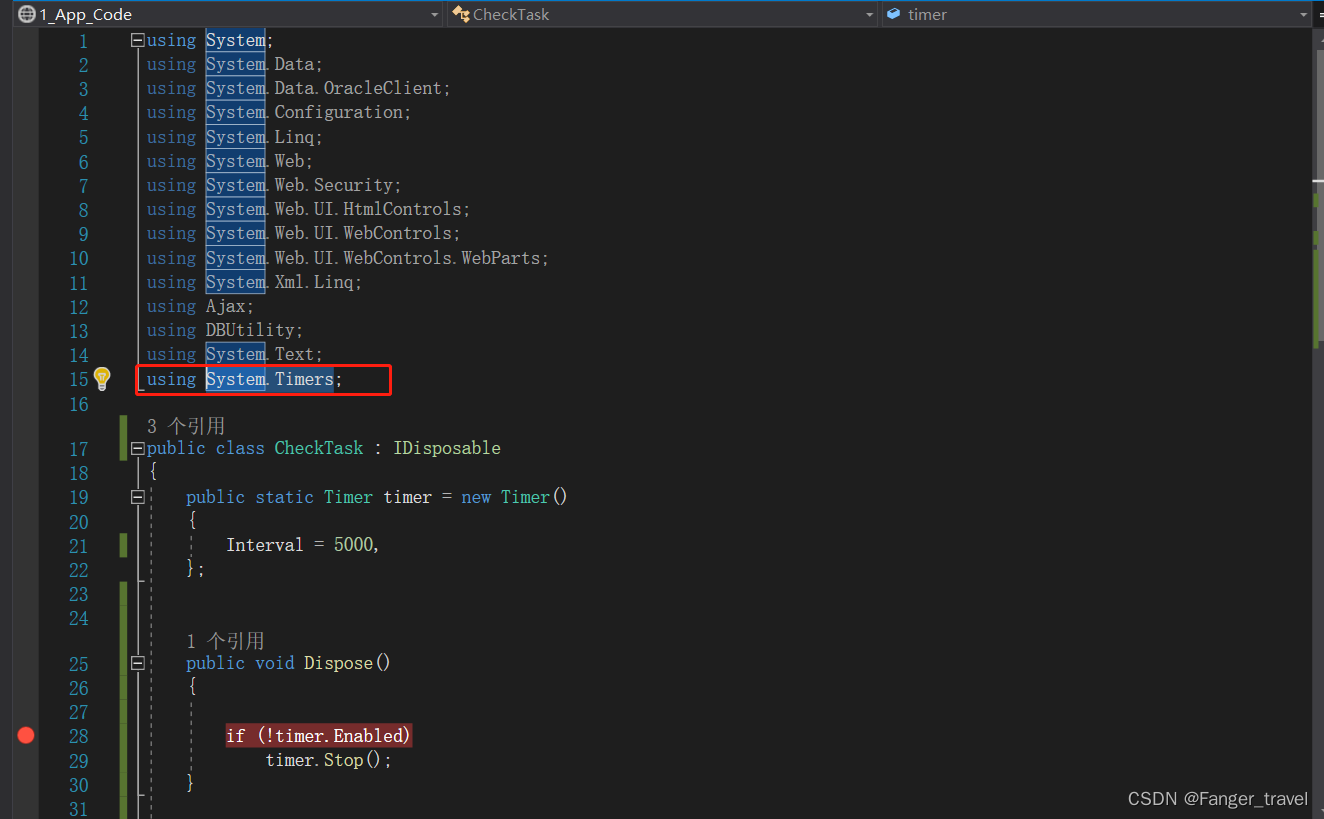Open the CheckTask dropdown in the navigation bar
1324x819 pixels.
pos(869,14)
